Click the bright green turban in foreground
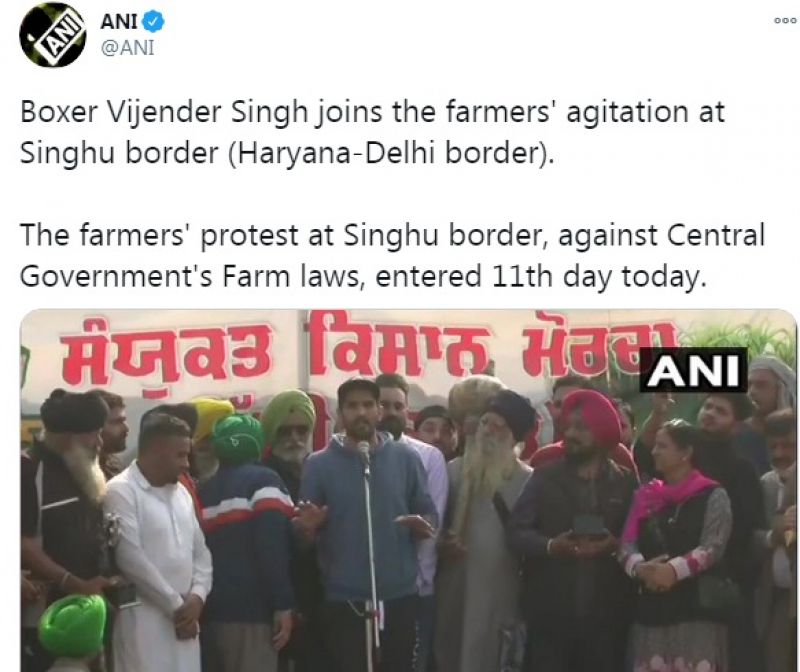Viewport: 800px width, 672px height. click(72, 625)
